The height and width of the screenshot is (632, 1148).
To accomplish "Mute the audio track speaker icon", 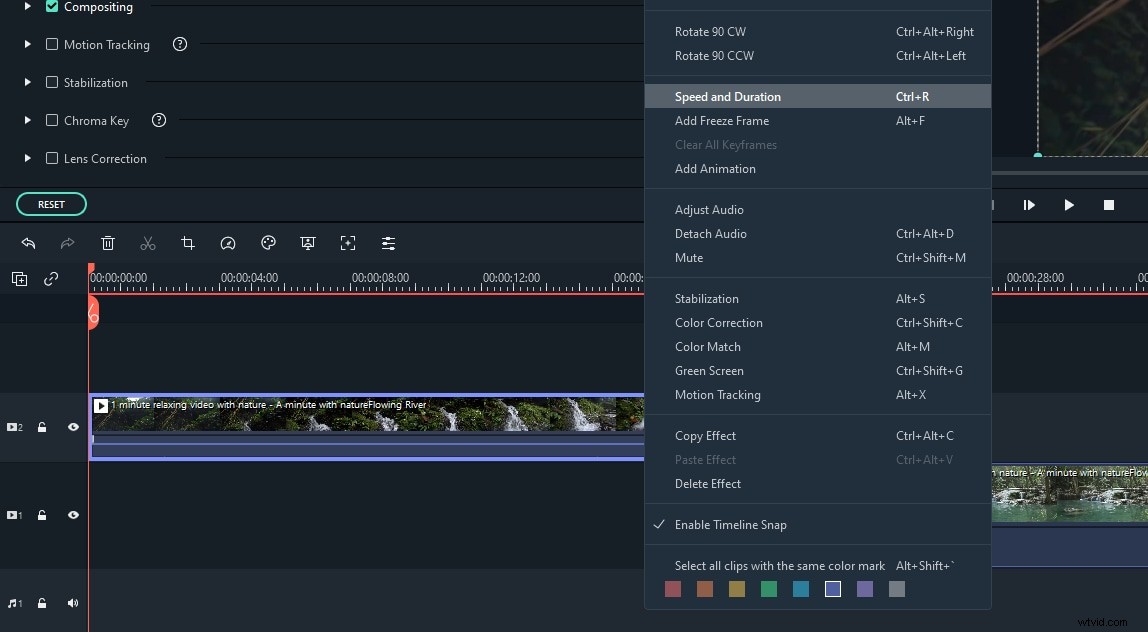I will click(x=72, y=602).
